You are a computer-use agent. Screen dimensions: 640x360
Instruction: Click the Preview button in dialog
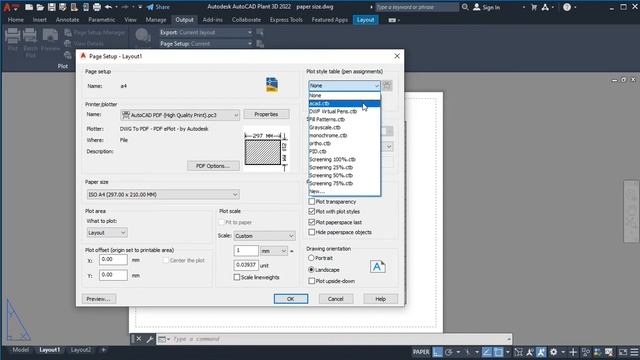(x=98, y=299)
